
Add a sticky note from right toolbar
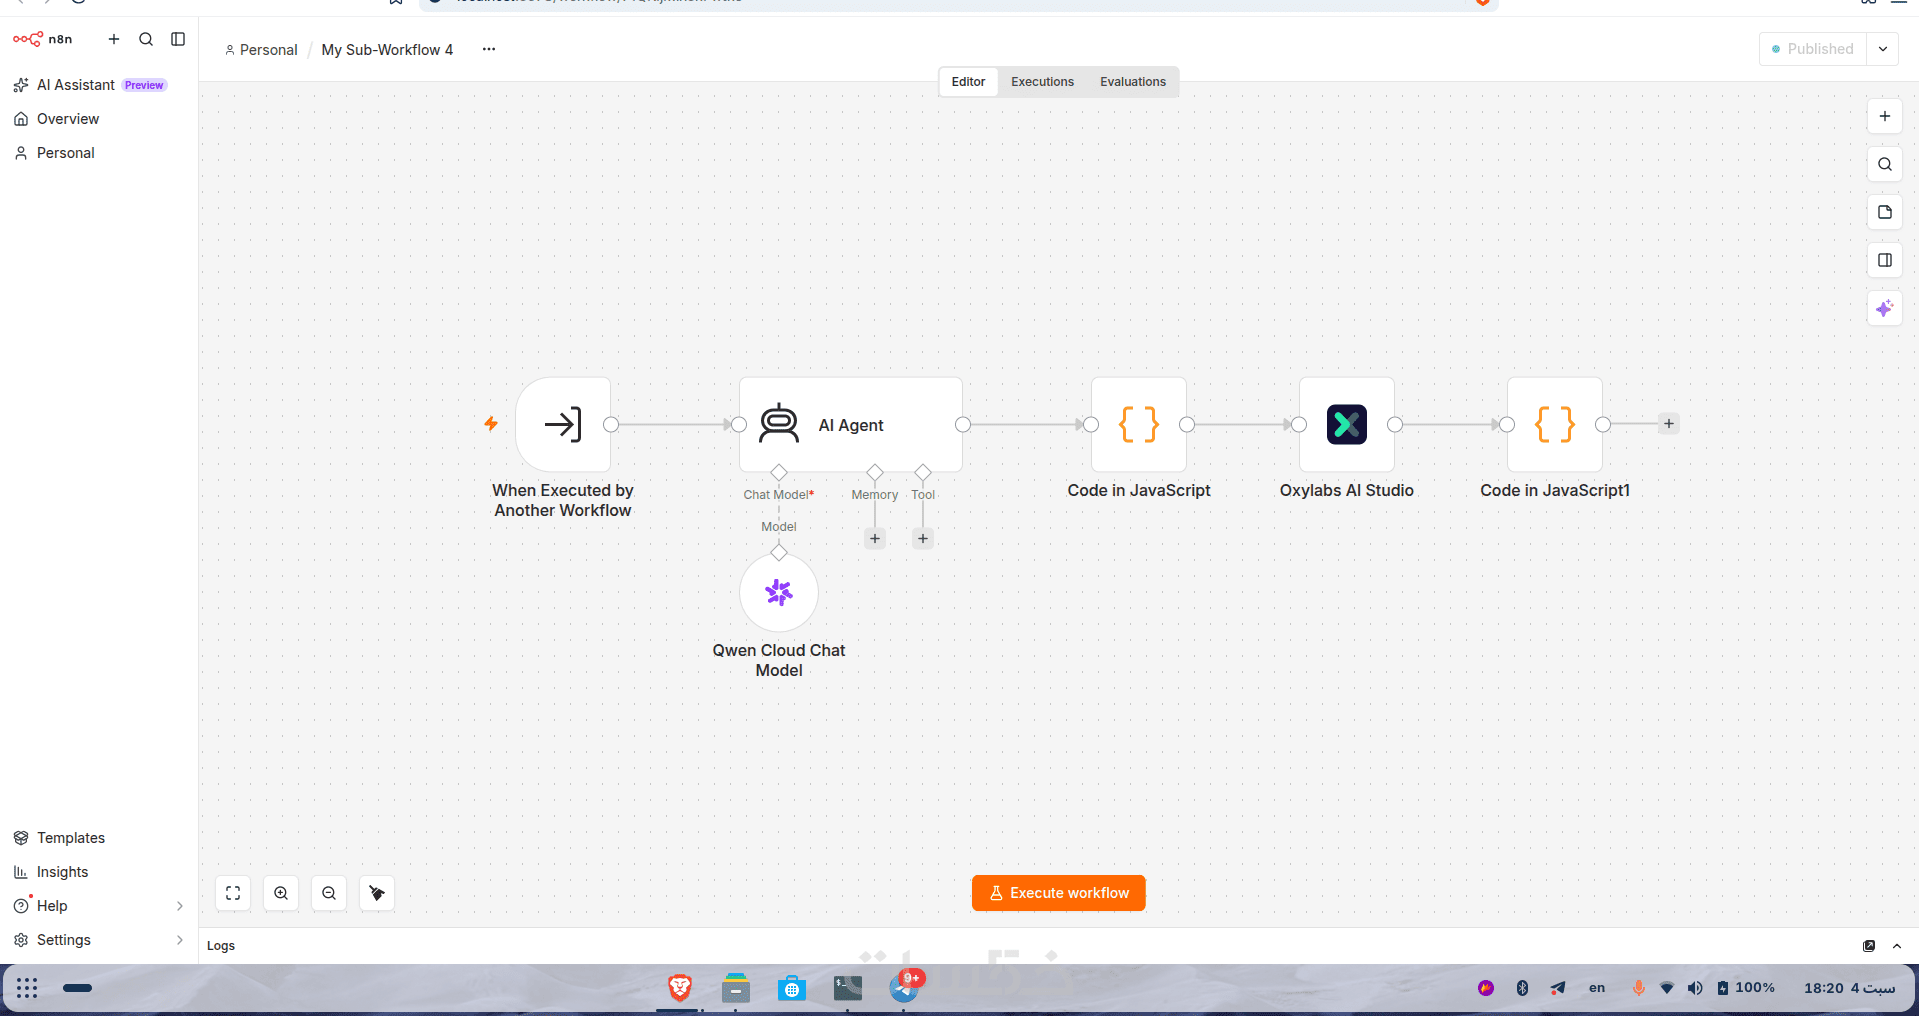tap(1885, 212)
